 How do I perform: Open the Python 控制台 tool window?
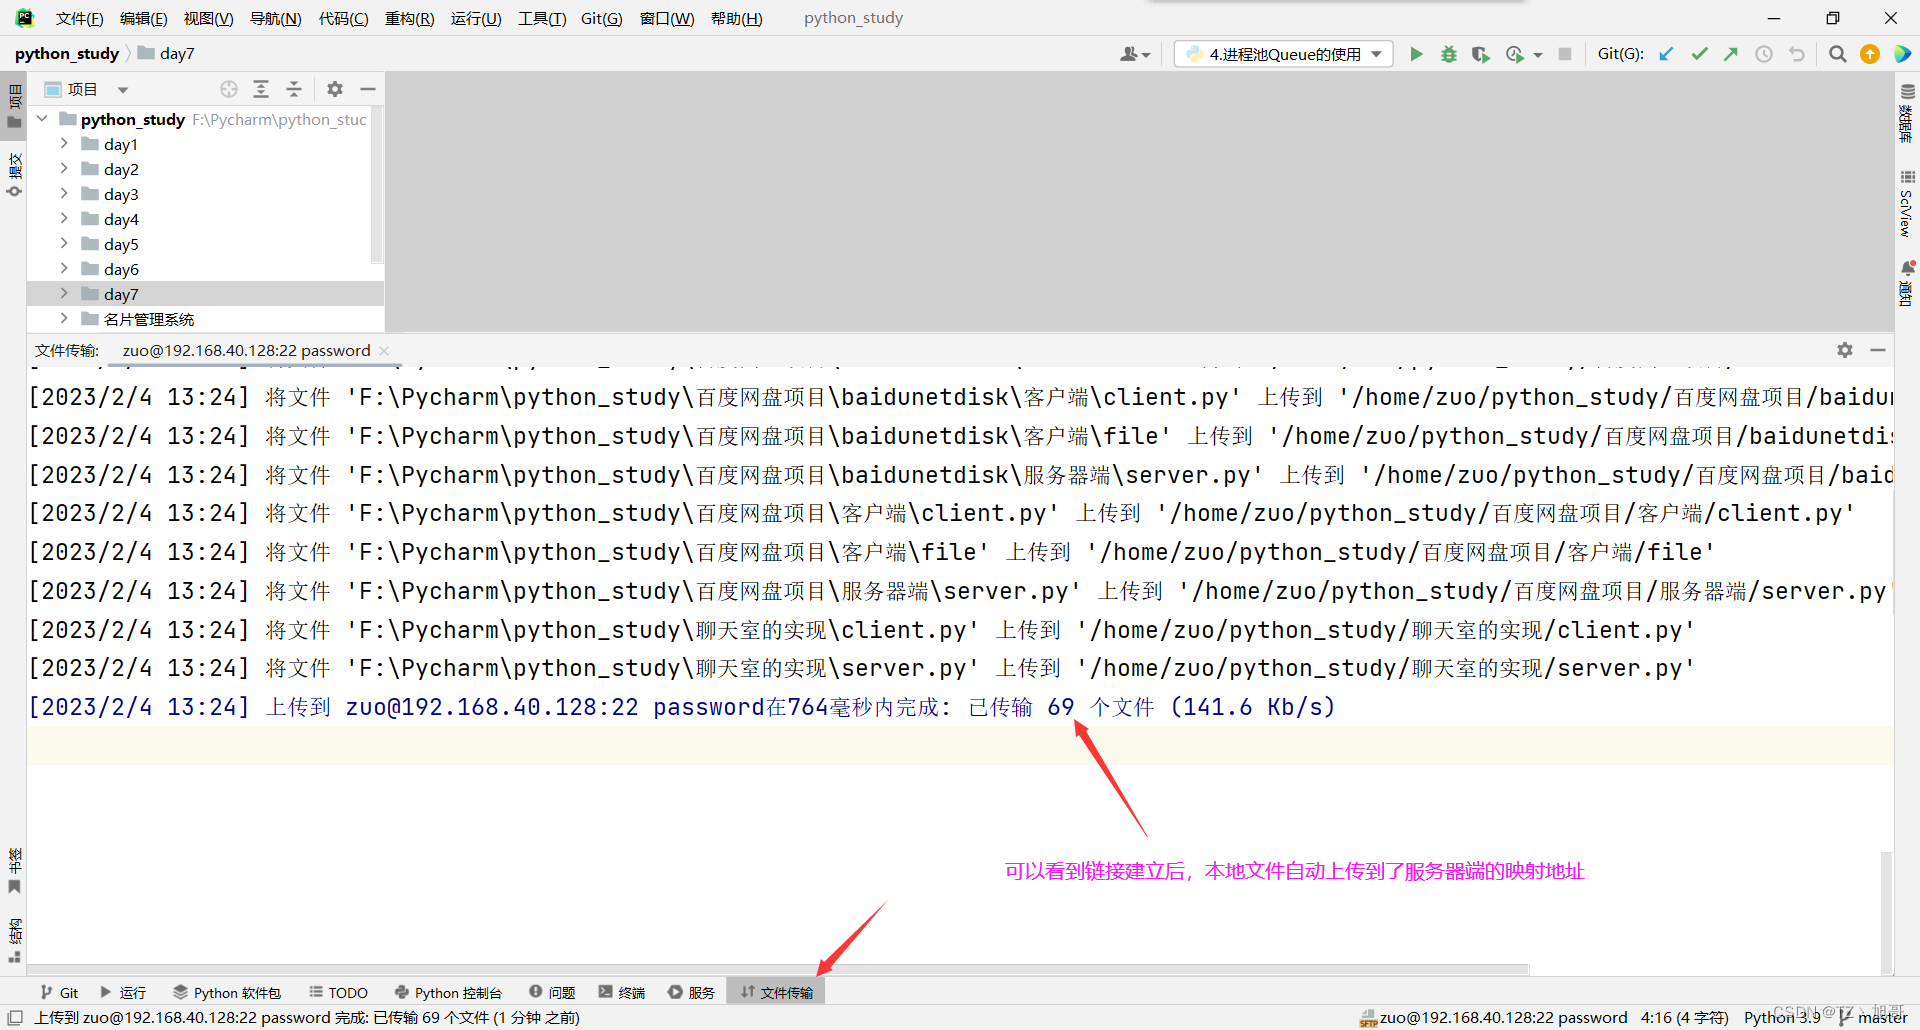pos(448,992)
